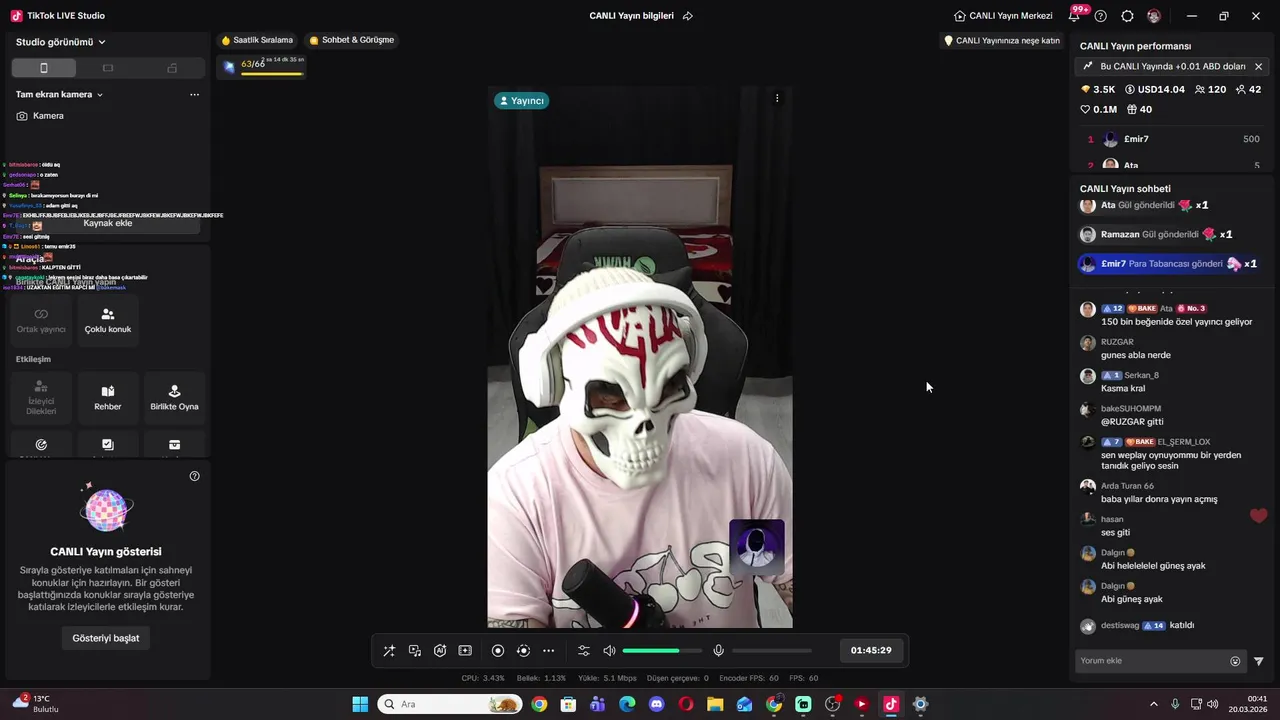Open İzleyici Dilekleri tool
The height and width of the screenshot is (720, 1280).
41,398
